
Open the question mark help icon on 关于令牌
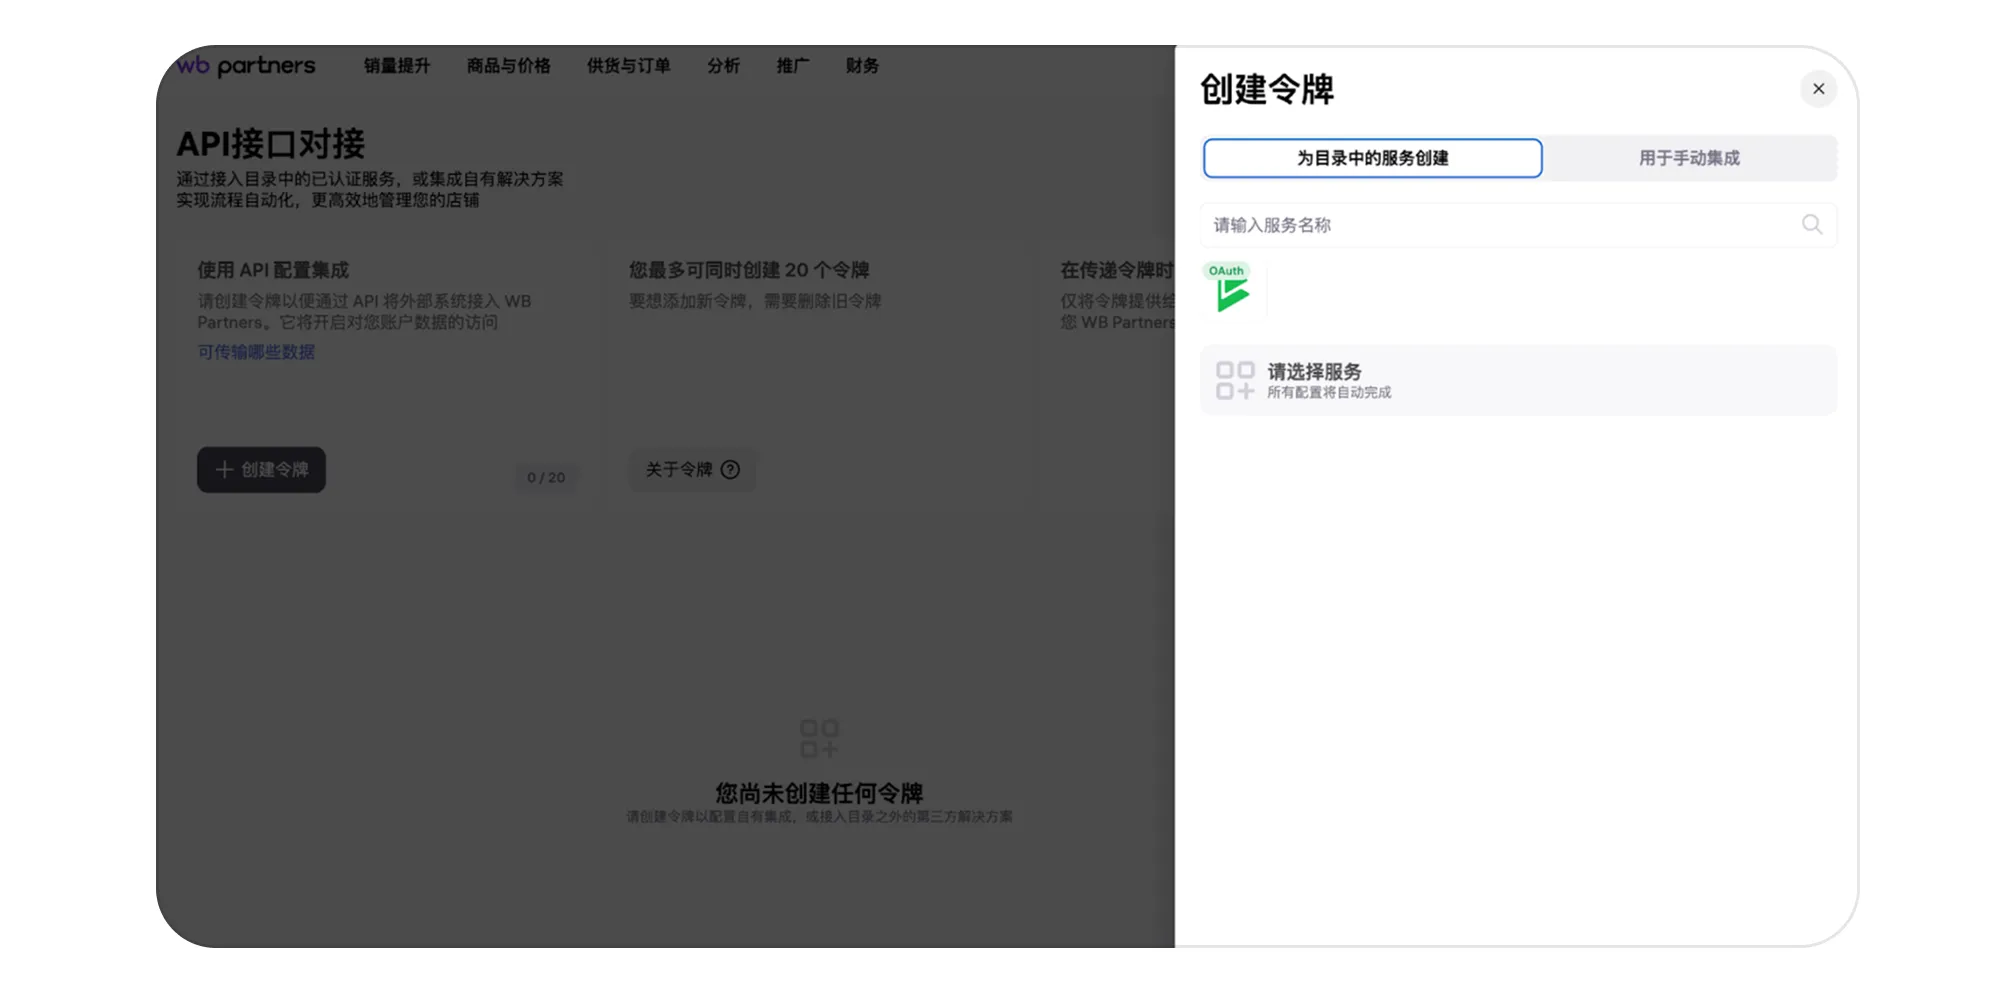tap(730, 470)
